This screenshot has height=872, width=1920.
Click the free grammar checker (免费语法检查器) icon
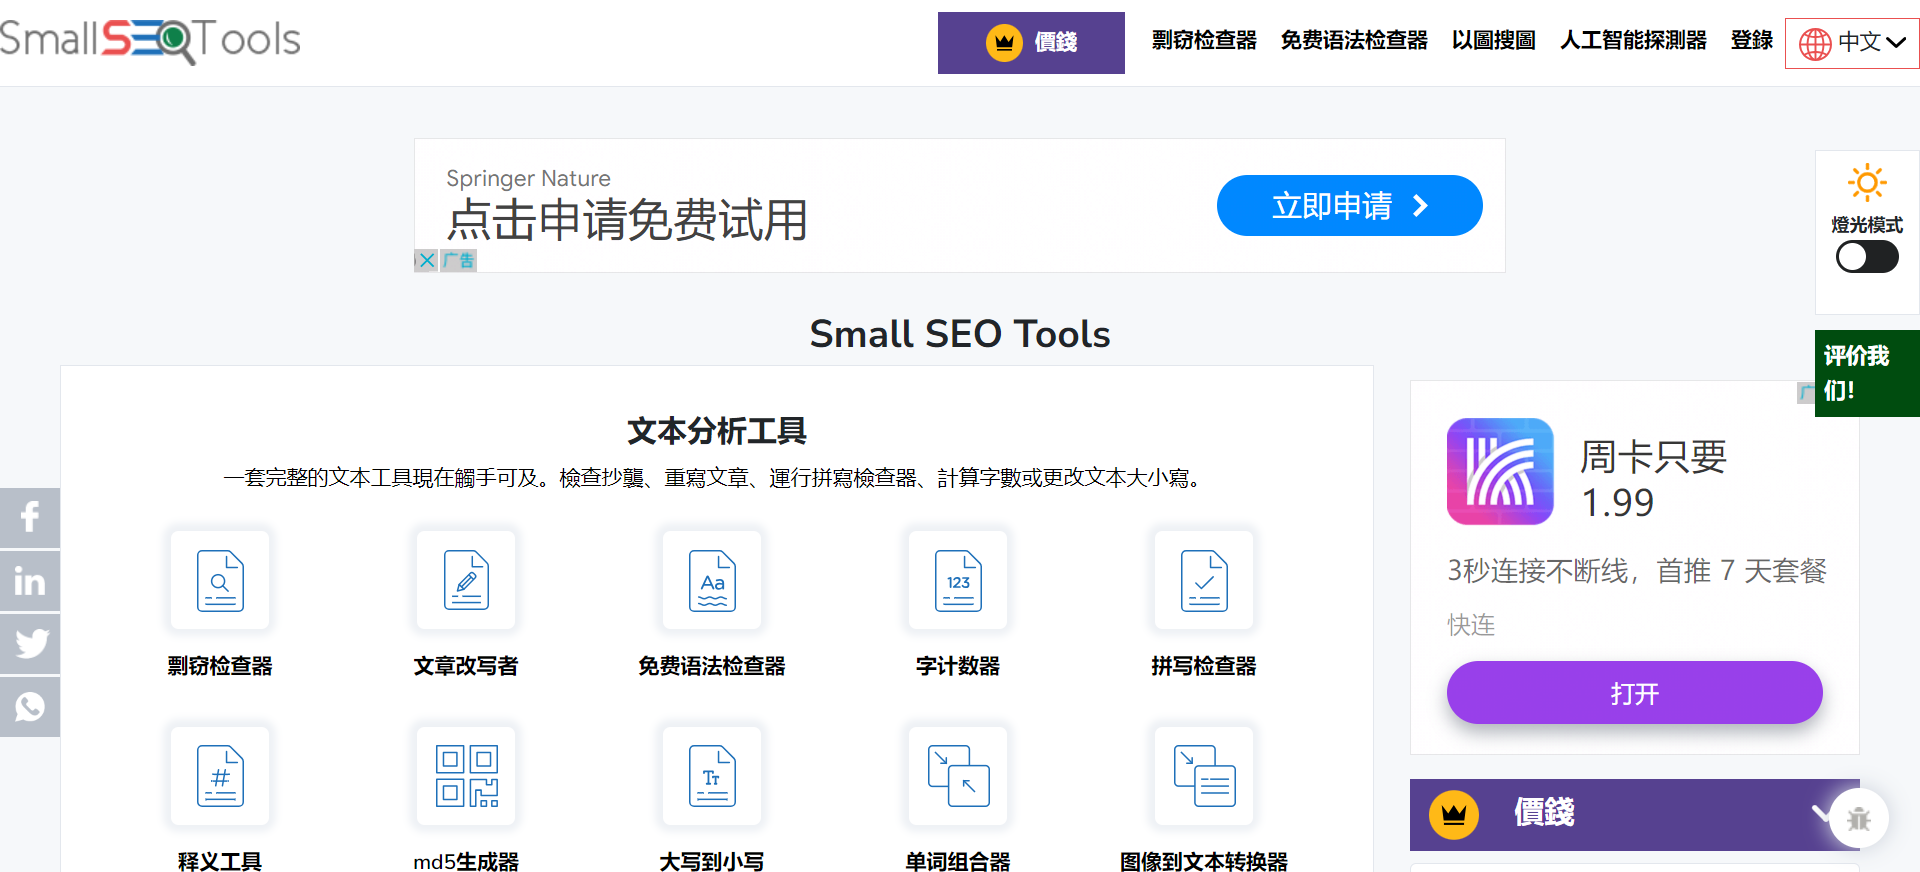(712, 580)
